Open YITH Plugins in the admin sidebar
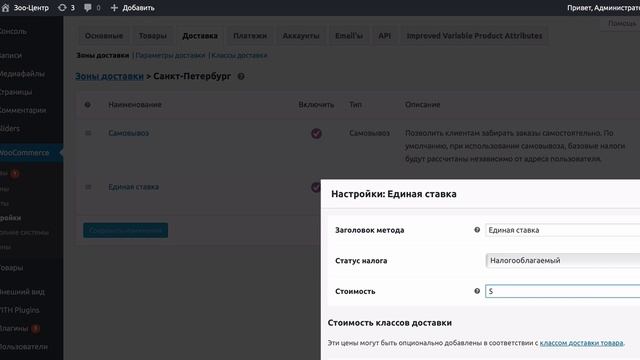 (x=20, y=310)
